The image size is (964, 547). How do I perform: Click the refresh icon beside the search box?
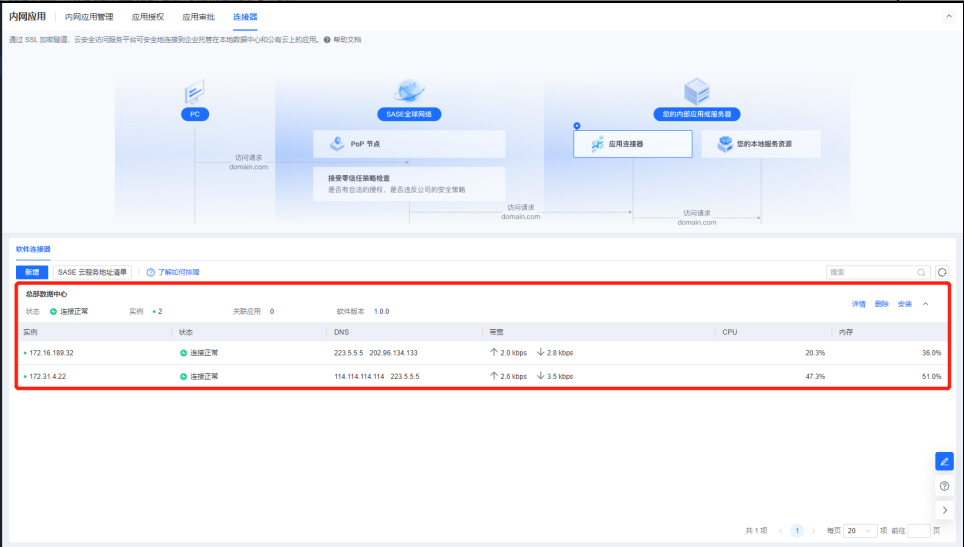(941, 272)
